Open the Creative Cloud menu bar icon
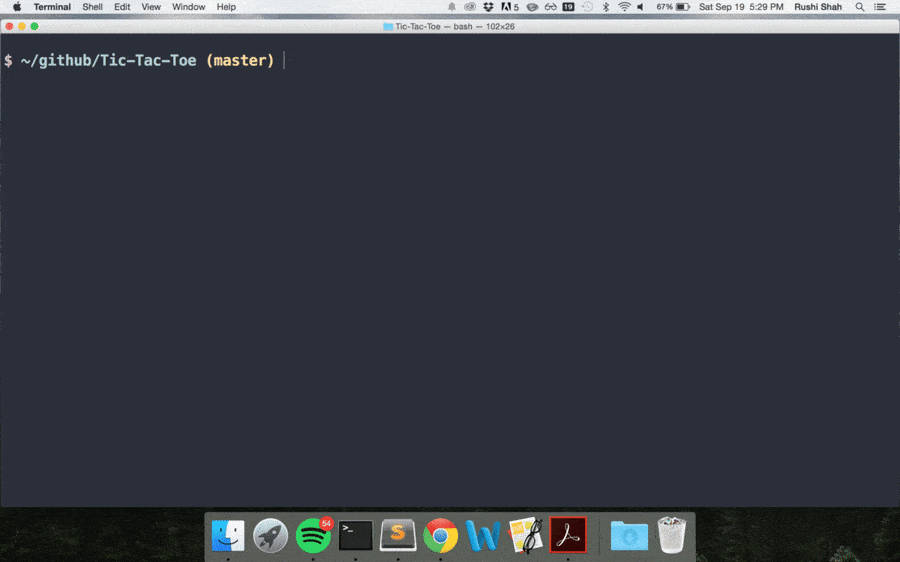The image size is (900, 562). click(x=470, y=7)
